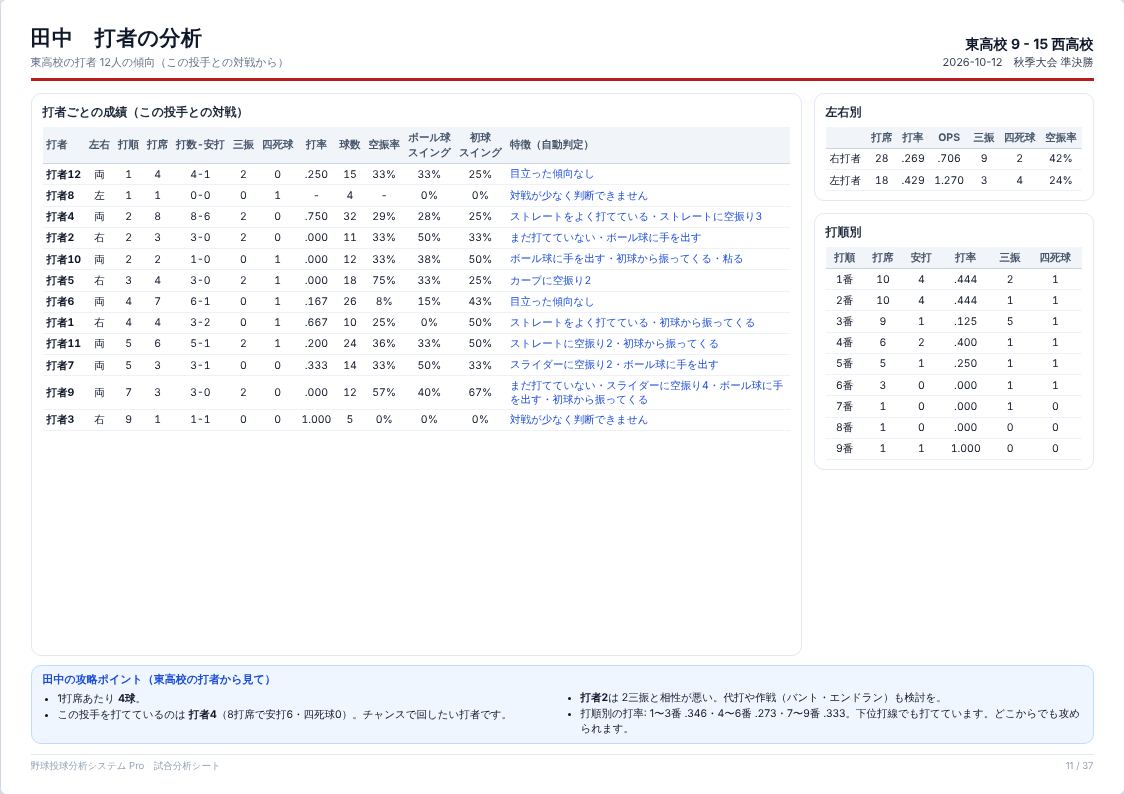
Task: Click the 1打席あたり 4球 bullet
Action: (x=100, y=699)
